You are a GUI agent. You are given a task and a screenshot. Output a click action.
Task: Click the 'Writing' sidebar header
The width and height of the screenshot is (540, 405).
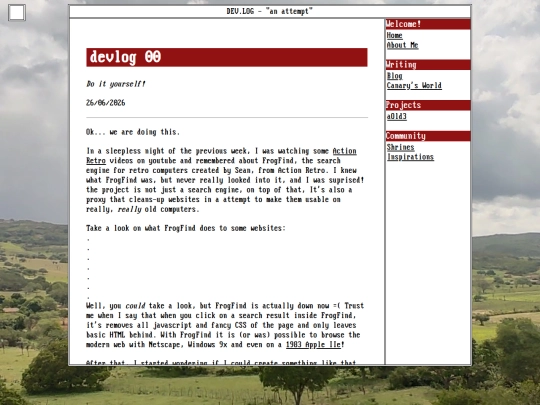click(428, 65)
